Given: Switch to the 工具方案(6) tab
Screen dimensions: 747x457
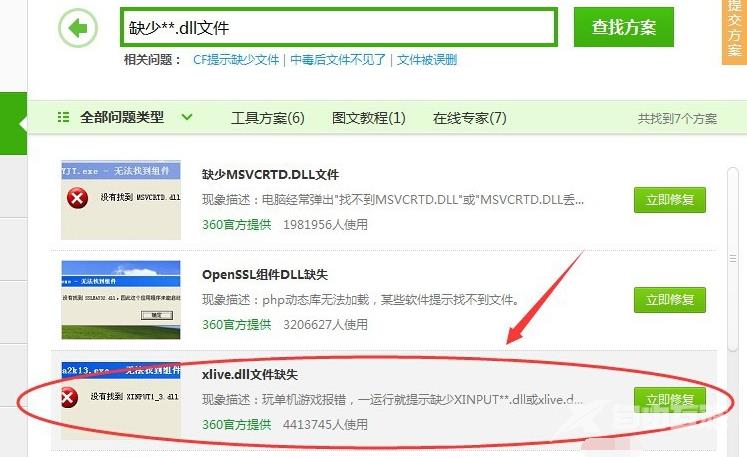Looking at the screenshot, I should [x=268, y=118].
